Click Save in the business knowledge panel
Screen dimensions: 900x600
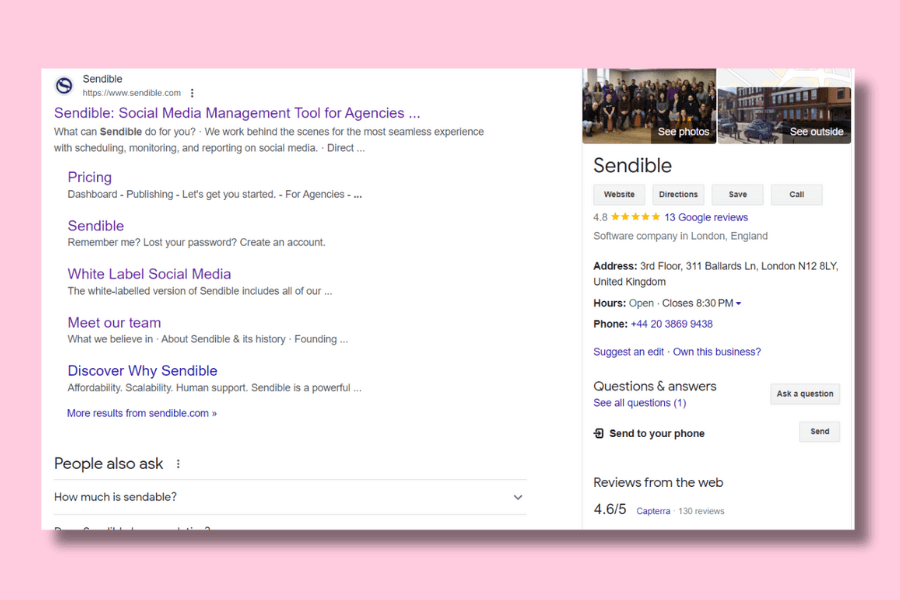click(x=737, y=194)
